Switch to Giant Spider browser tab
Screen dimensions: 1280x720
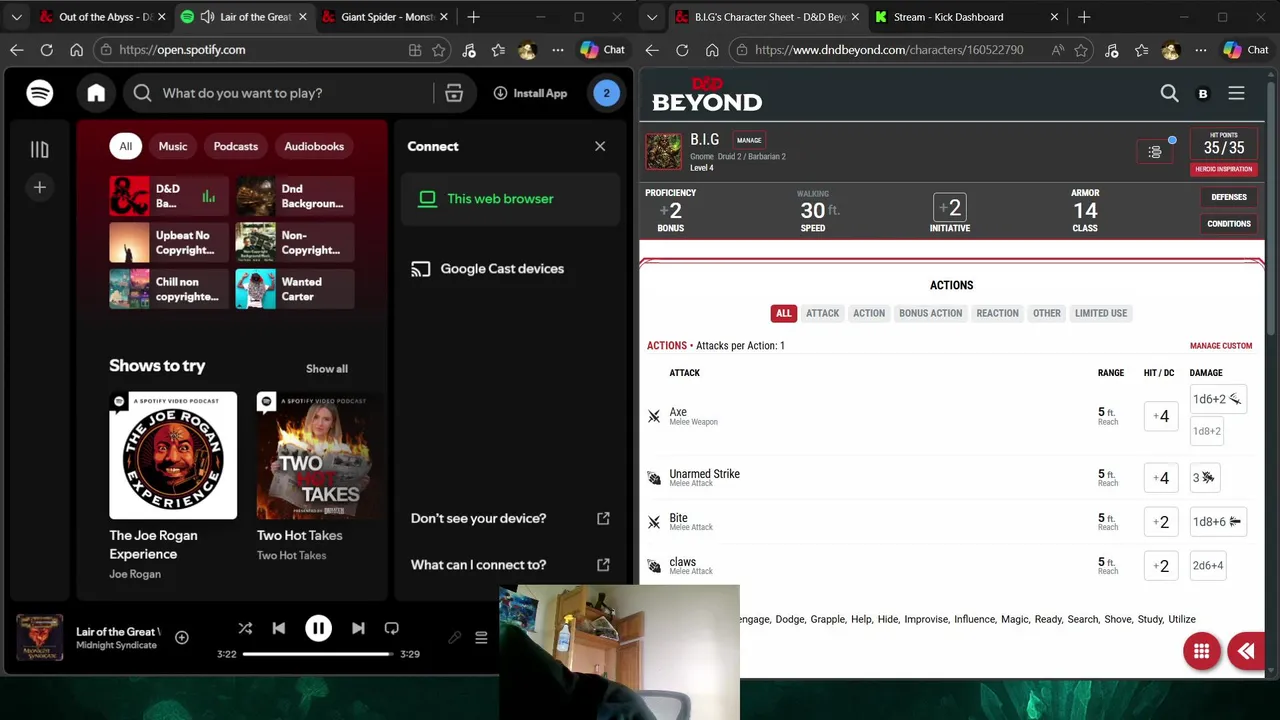(x=384, y=17)
